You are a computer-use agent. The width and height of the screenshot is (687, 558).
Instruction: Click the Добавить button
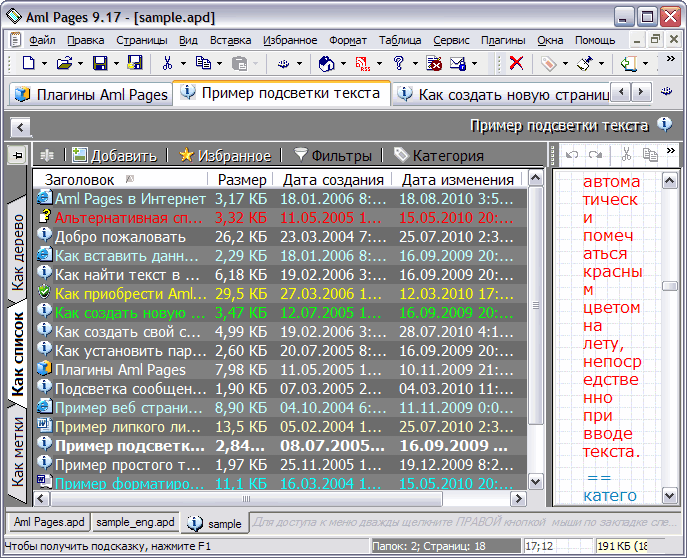click(114, 155)
